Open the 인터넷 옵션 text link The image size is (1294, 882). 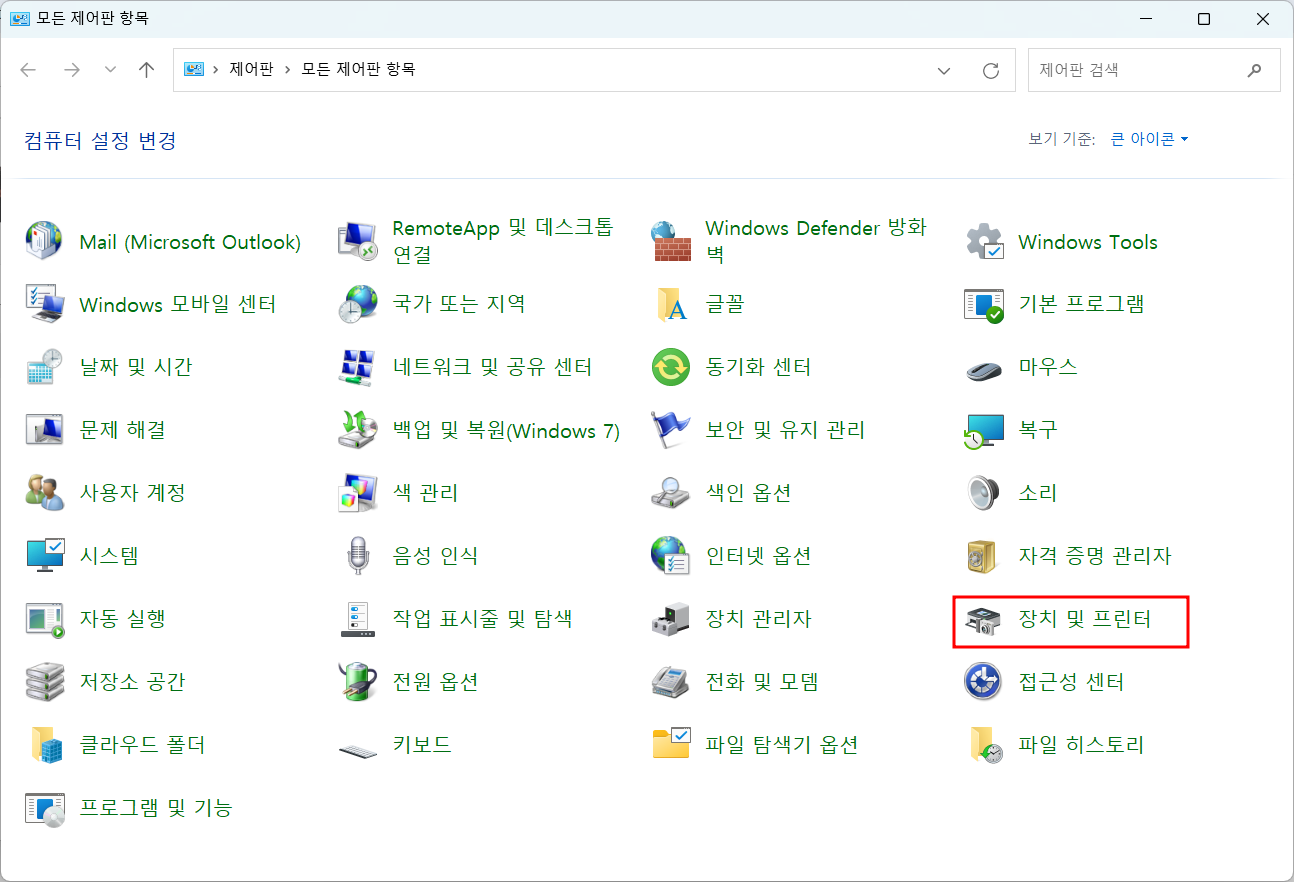pos(758,556)
